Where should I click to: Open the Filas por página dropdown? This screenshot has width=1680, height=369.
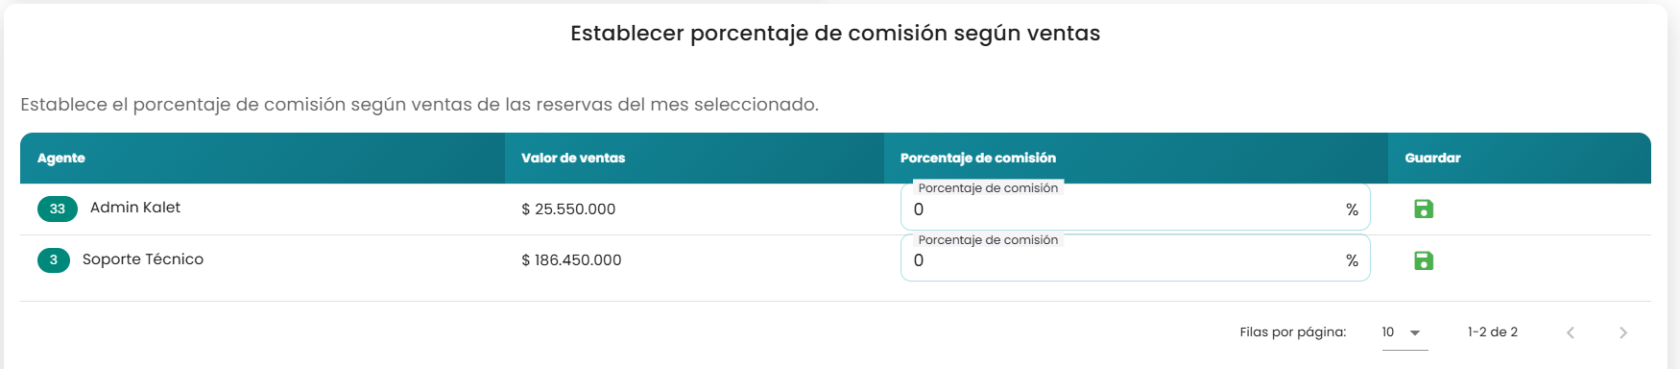click(x=1404, y=332)
